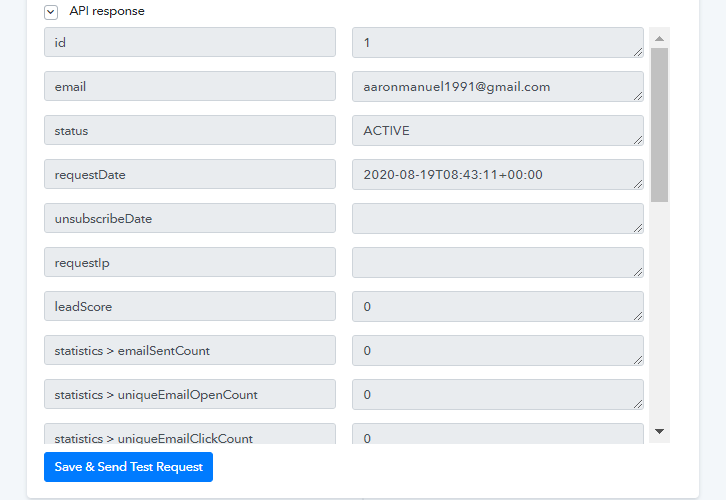Click the aaronmanuel1991@gmail.com value field
The width and height of the screenshot is (726, 500).
tap(498, 87)
